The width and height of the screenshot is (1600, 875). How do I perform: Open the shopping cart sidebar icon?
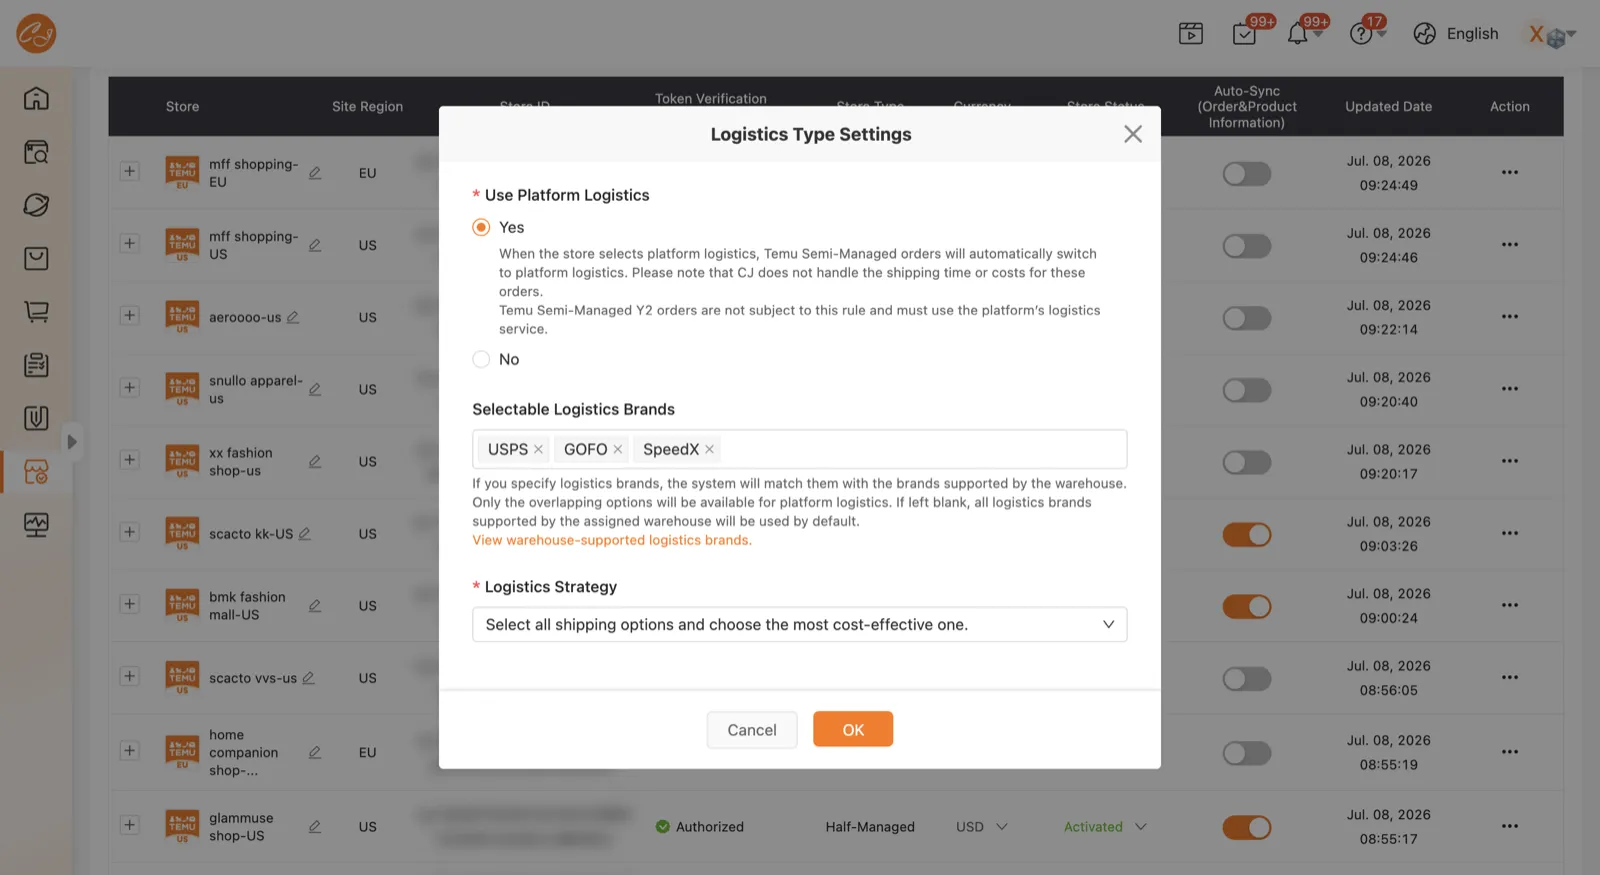click(36, 312)
